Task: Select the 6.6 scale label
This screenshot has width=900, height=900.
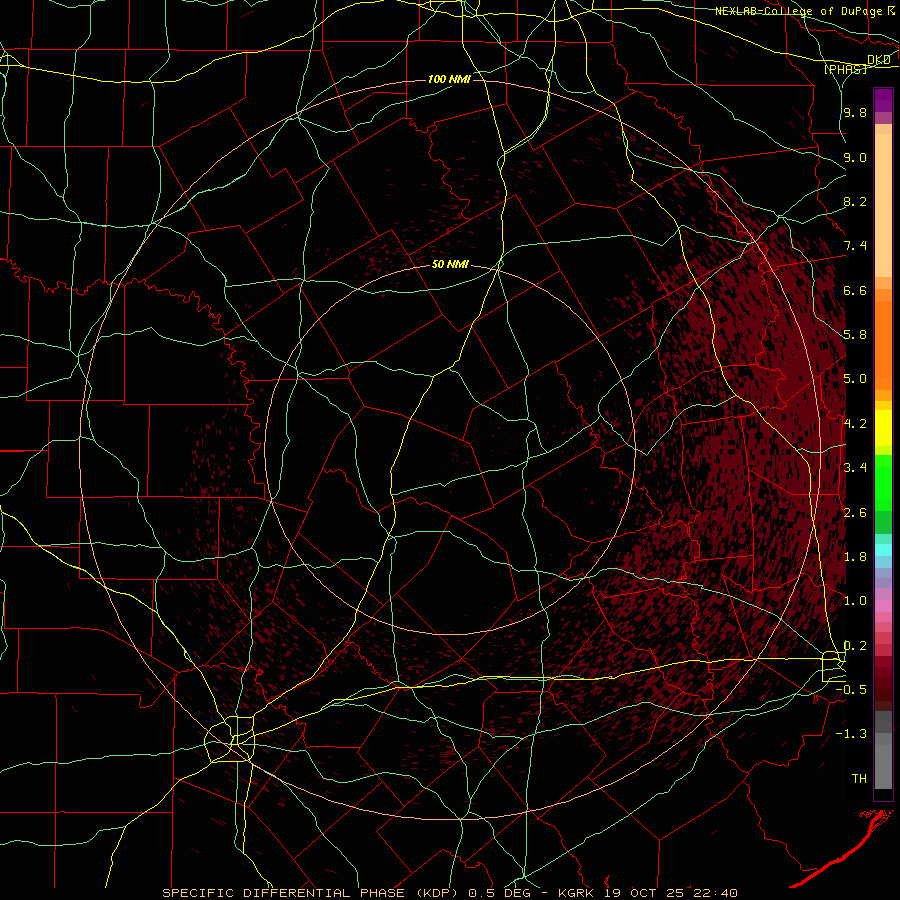Action: 855,290
